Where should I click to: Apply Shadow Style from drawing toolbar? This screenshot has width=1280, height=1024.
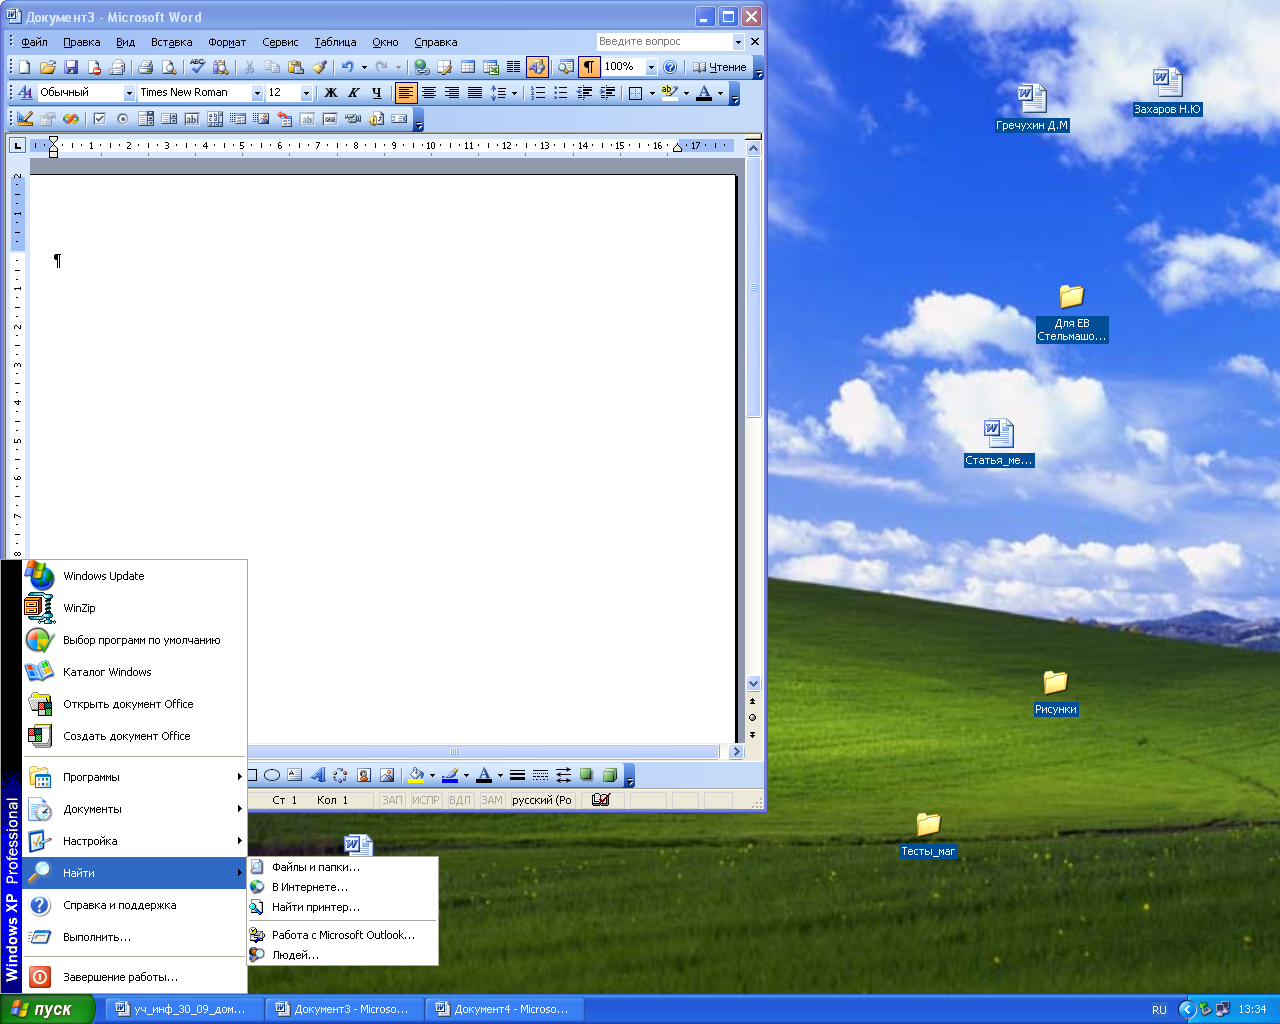pos(586,775)
